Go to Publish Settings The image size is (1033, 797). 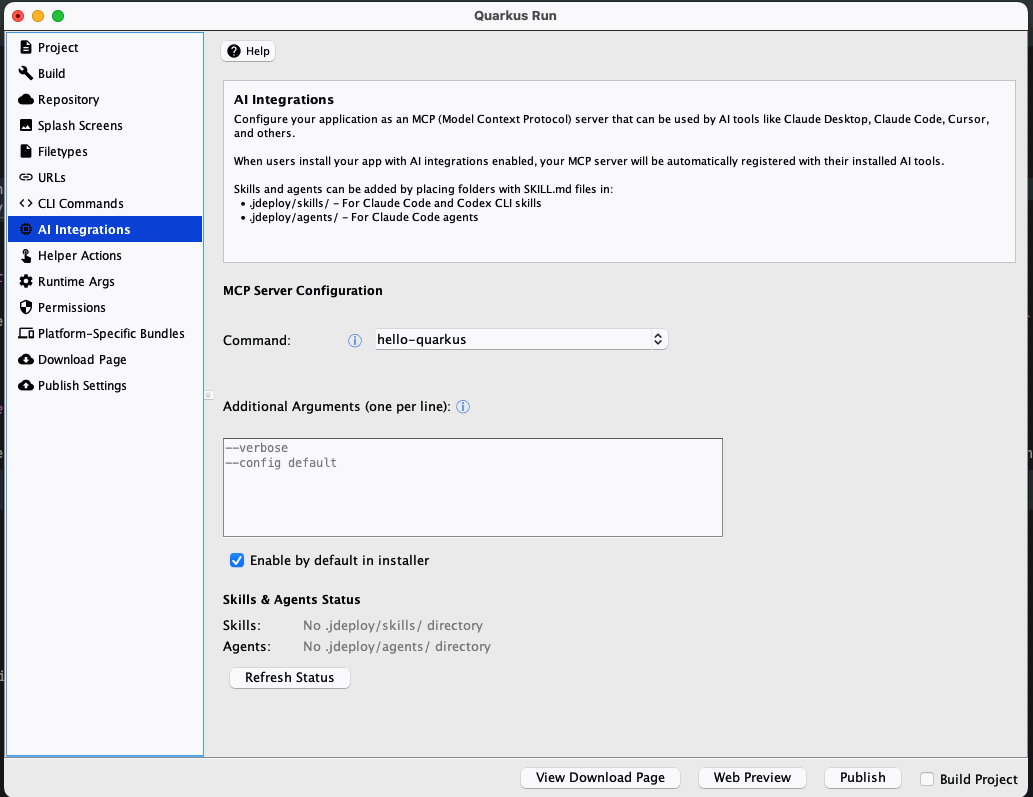click(105, 385)
